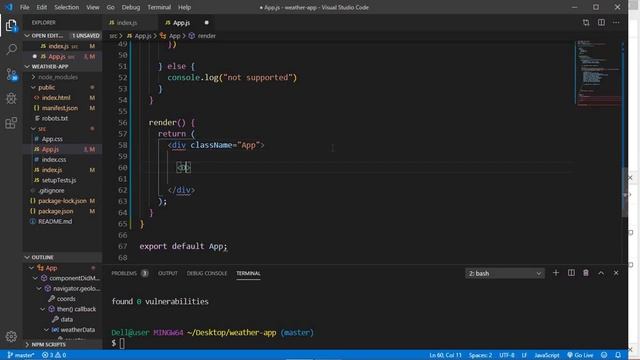Click the code minimap overview
Screen dimensions: 640x360
599,73
